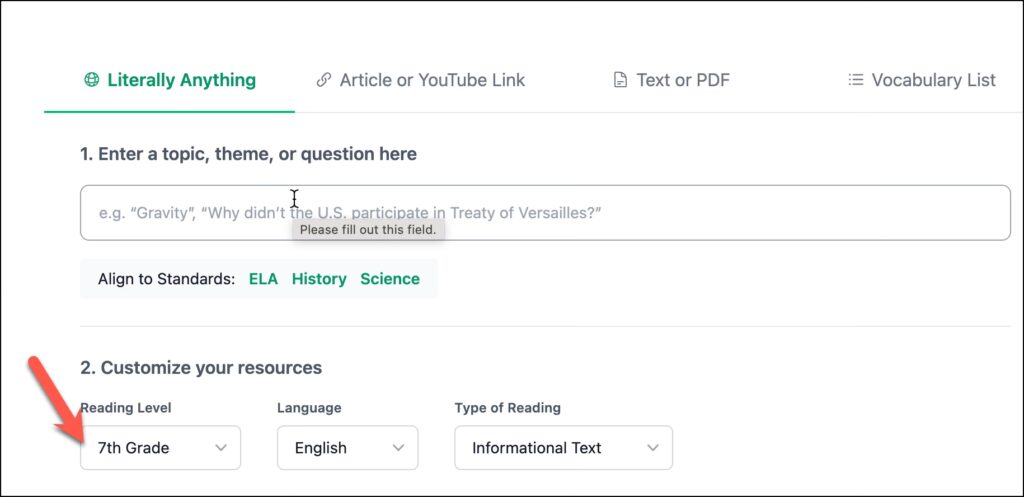This screenshot has width=1024, height=497.
Task: Click the chevron in the 7th Grade selector
Action: click(221, 448)
